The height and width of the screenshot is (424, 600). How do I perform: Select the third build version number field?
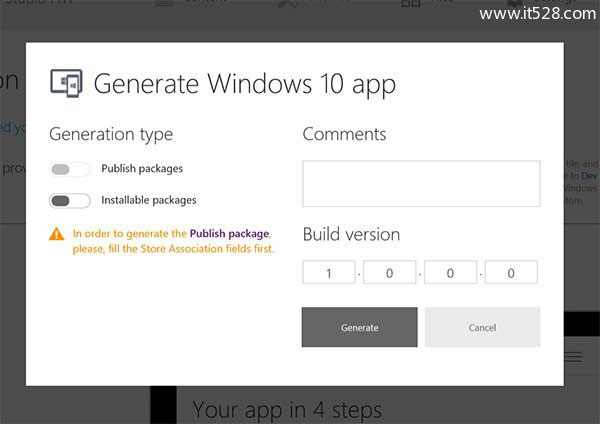(450, 272)
